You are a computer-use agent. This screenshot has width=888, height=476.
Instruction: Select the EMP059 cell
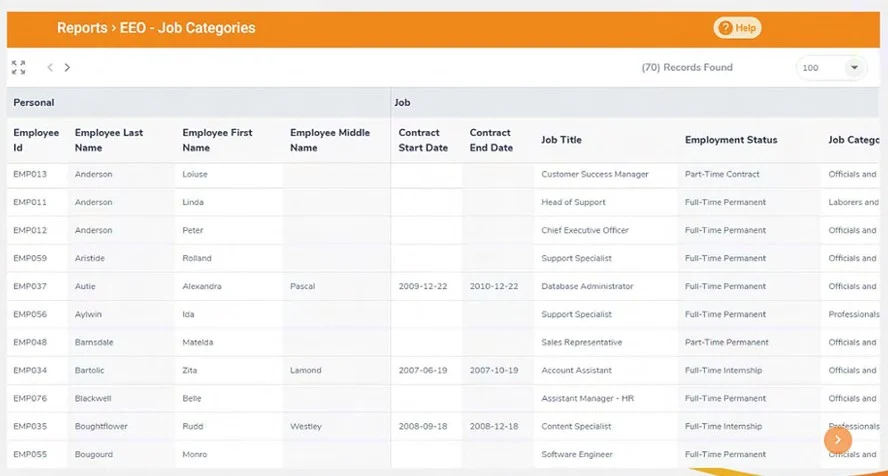pyautogui.click(x=30, y=258)
